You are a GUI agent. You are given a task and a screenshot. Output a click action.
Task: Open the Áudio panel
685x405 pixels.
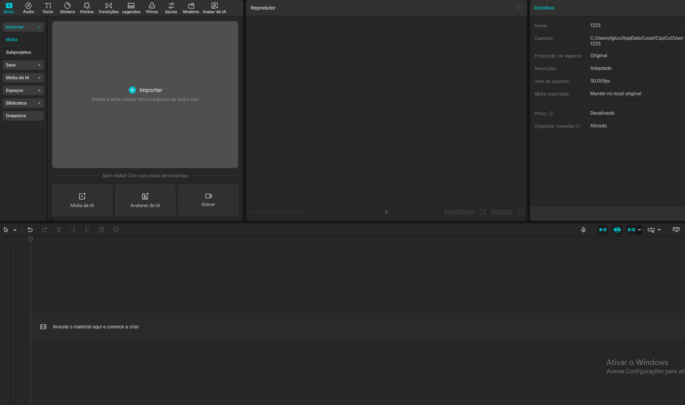click(x=28, y=8)
